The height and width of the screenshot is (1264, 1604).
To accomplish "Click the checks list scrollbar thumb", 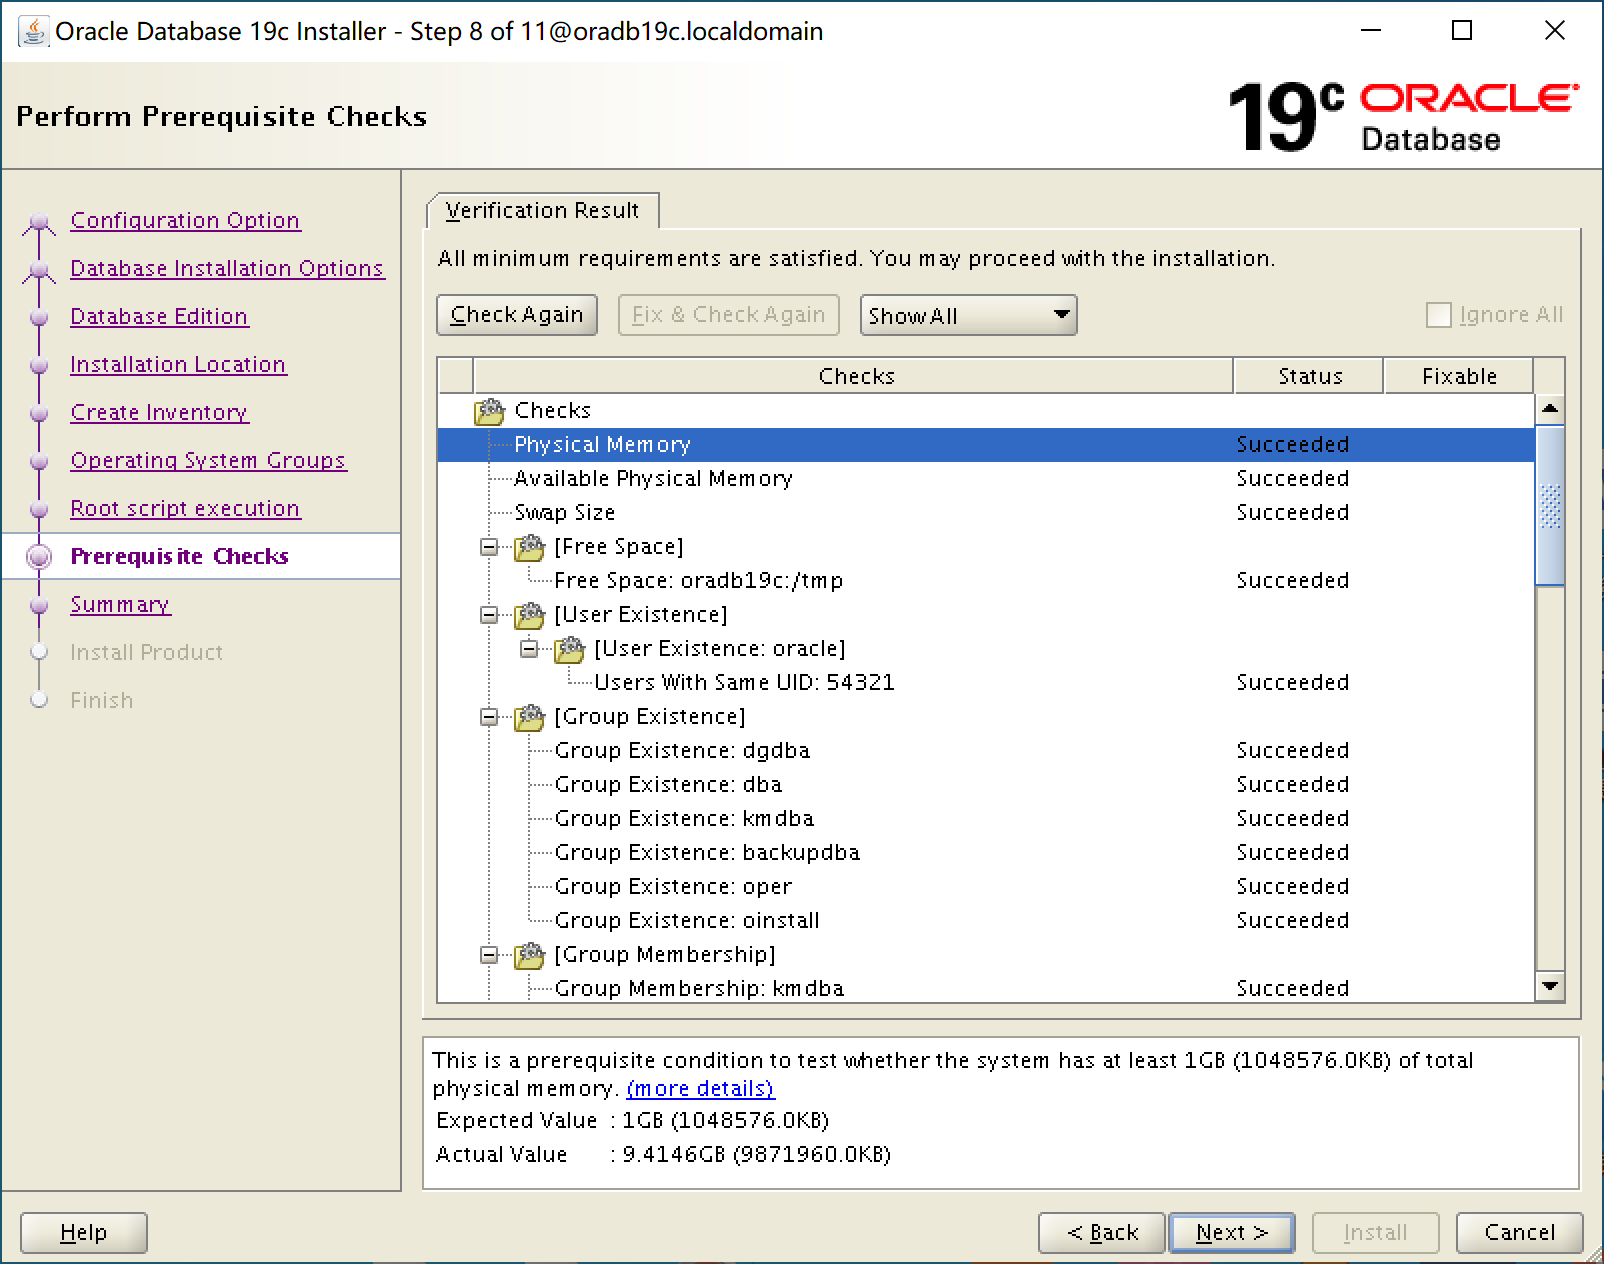I will coord(1550,505).
